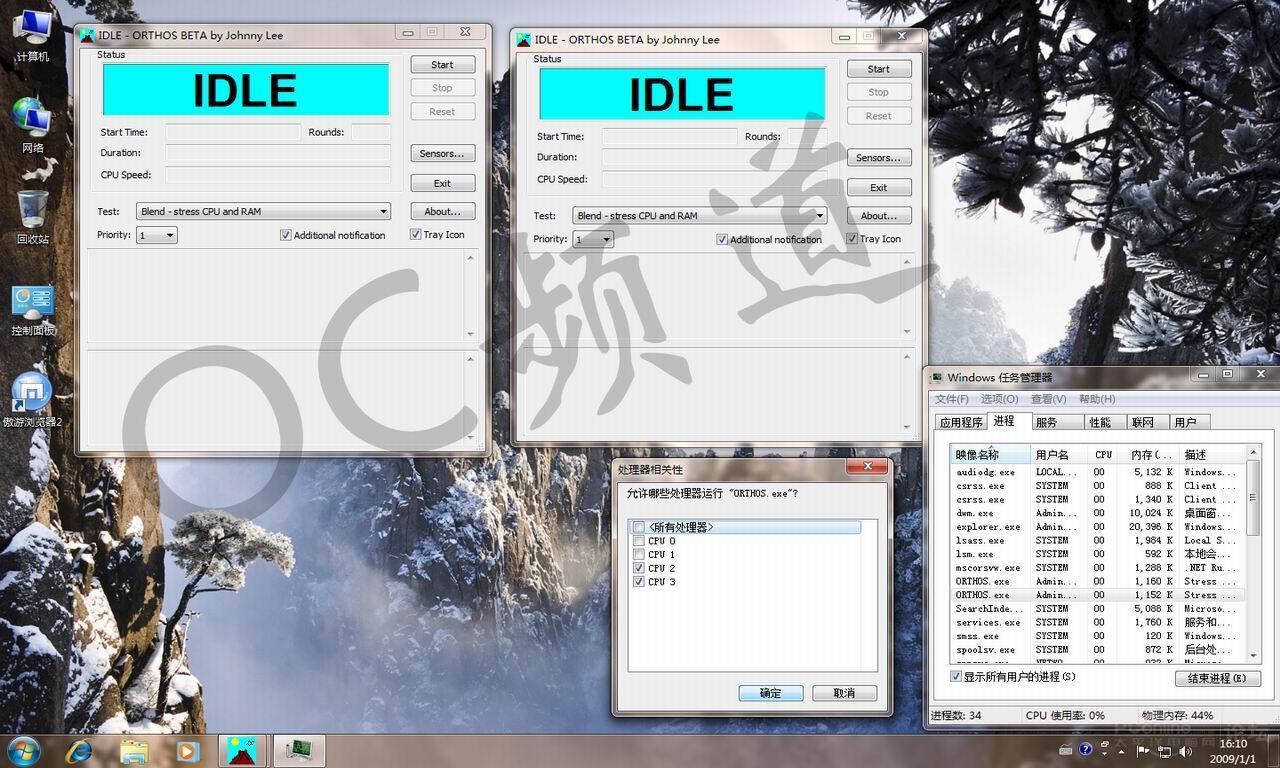The width and height of the screenshot is (1280, 768).
Task: Select the Recycle Bin icon (回收站)
Action: pos(32,217)
